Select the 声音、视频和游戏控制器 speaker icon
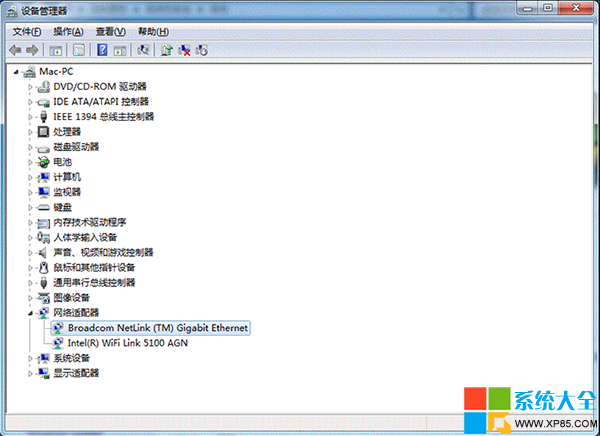 click(x=43, y=253)
